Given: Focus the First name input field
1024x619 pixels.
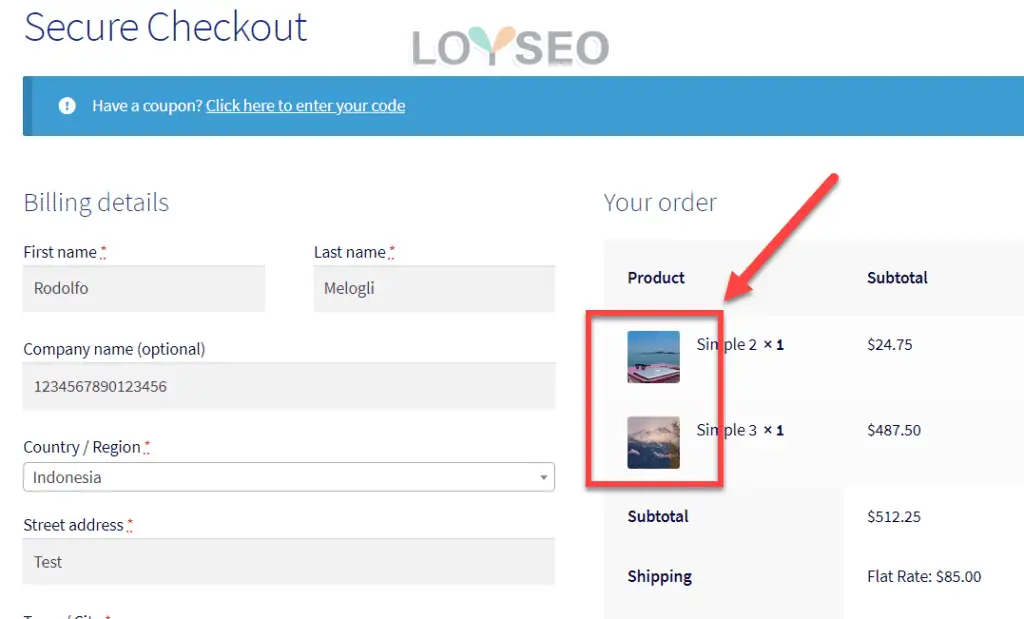Looking at the screenshot, I should pyautogui.click(x=144, y=289).
